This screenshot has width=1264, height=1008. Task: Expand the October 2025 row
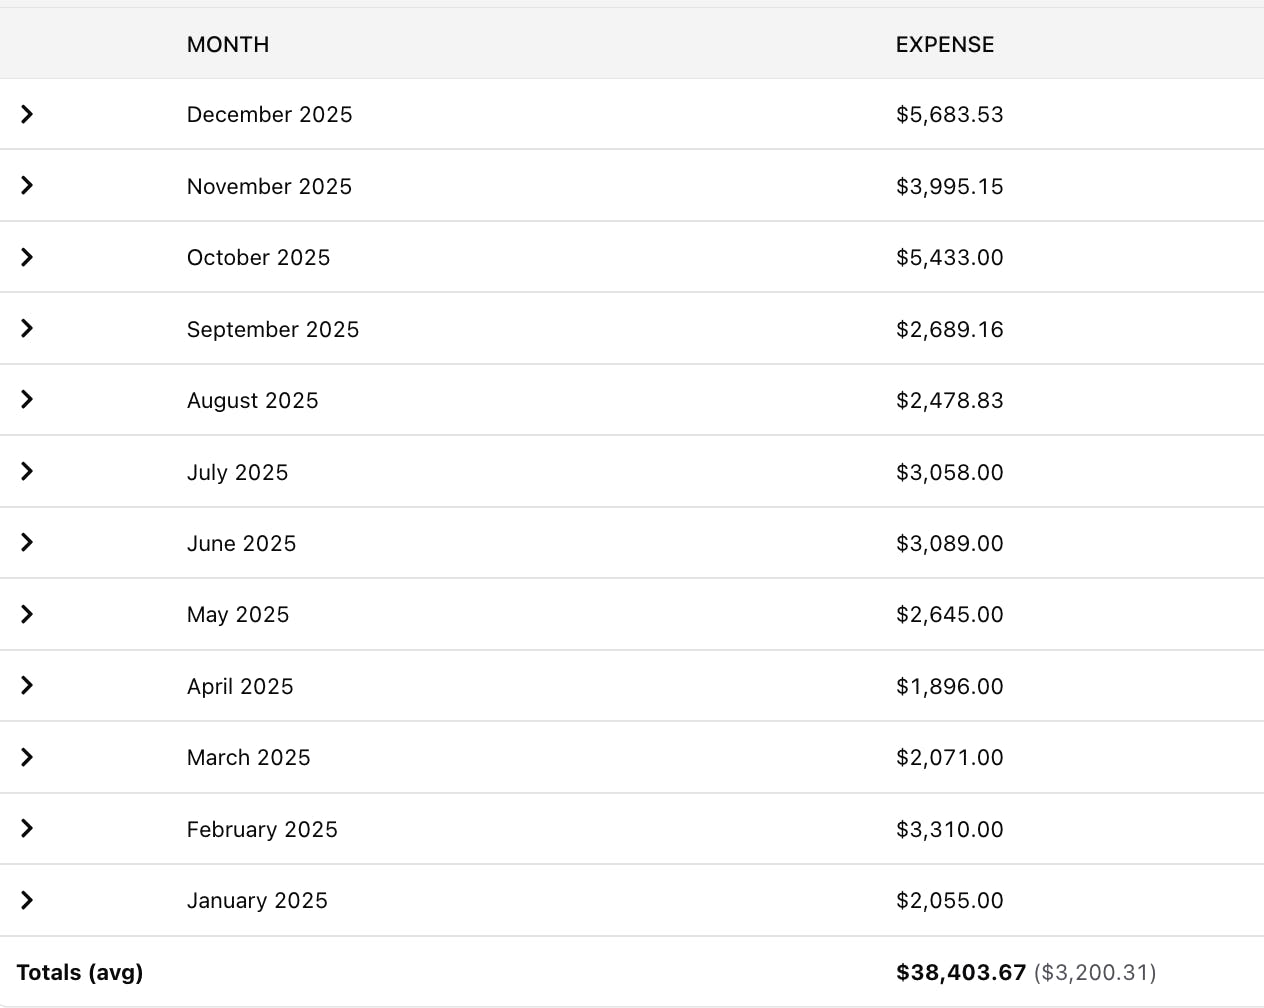pos(27,257)
